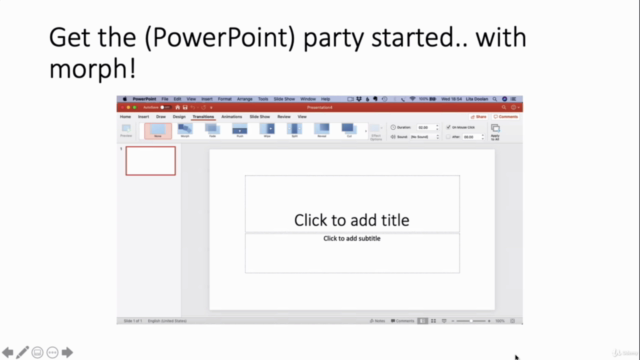Open the pen annotation tool
640x360 pixels.
(x=22, y=352)
